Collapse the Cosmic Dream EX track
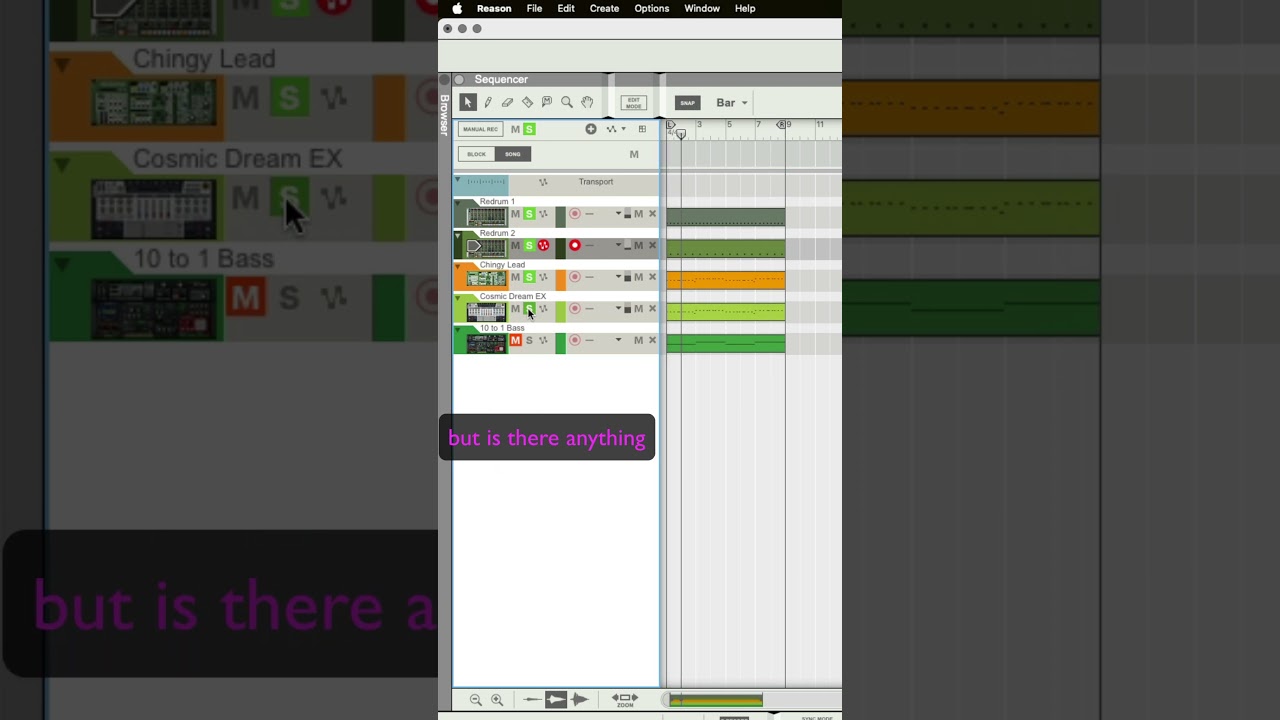Screen dimensions: 1280x720 tap(458, 298)
